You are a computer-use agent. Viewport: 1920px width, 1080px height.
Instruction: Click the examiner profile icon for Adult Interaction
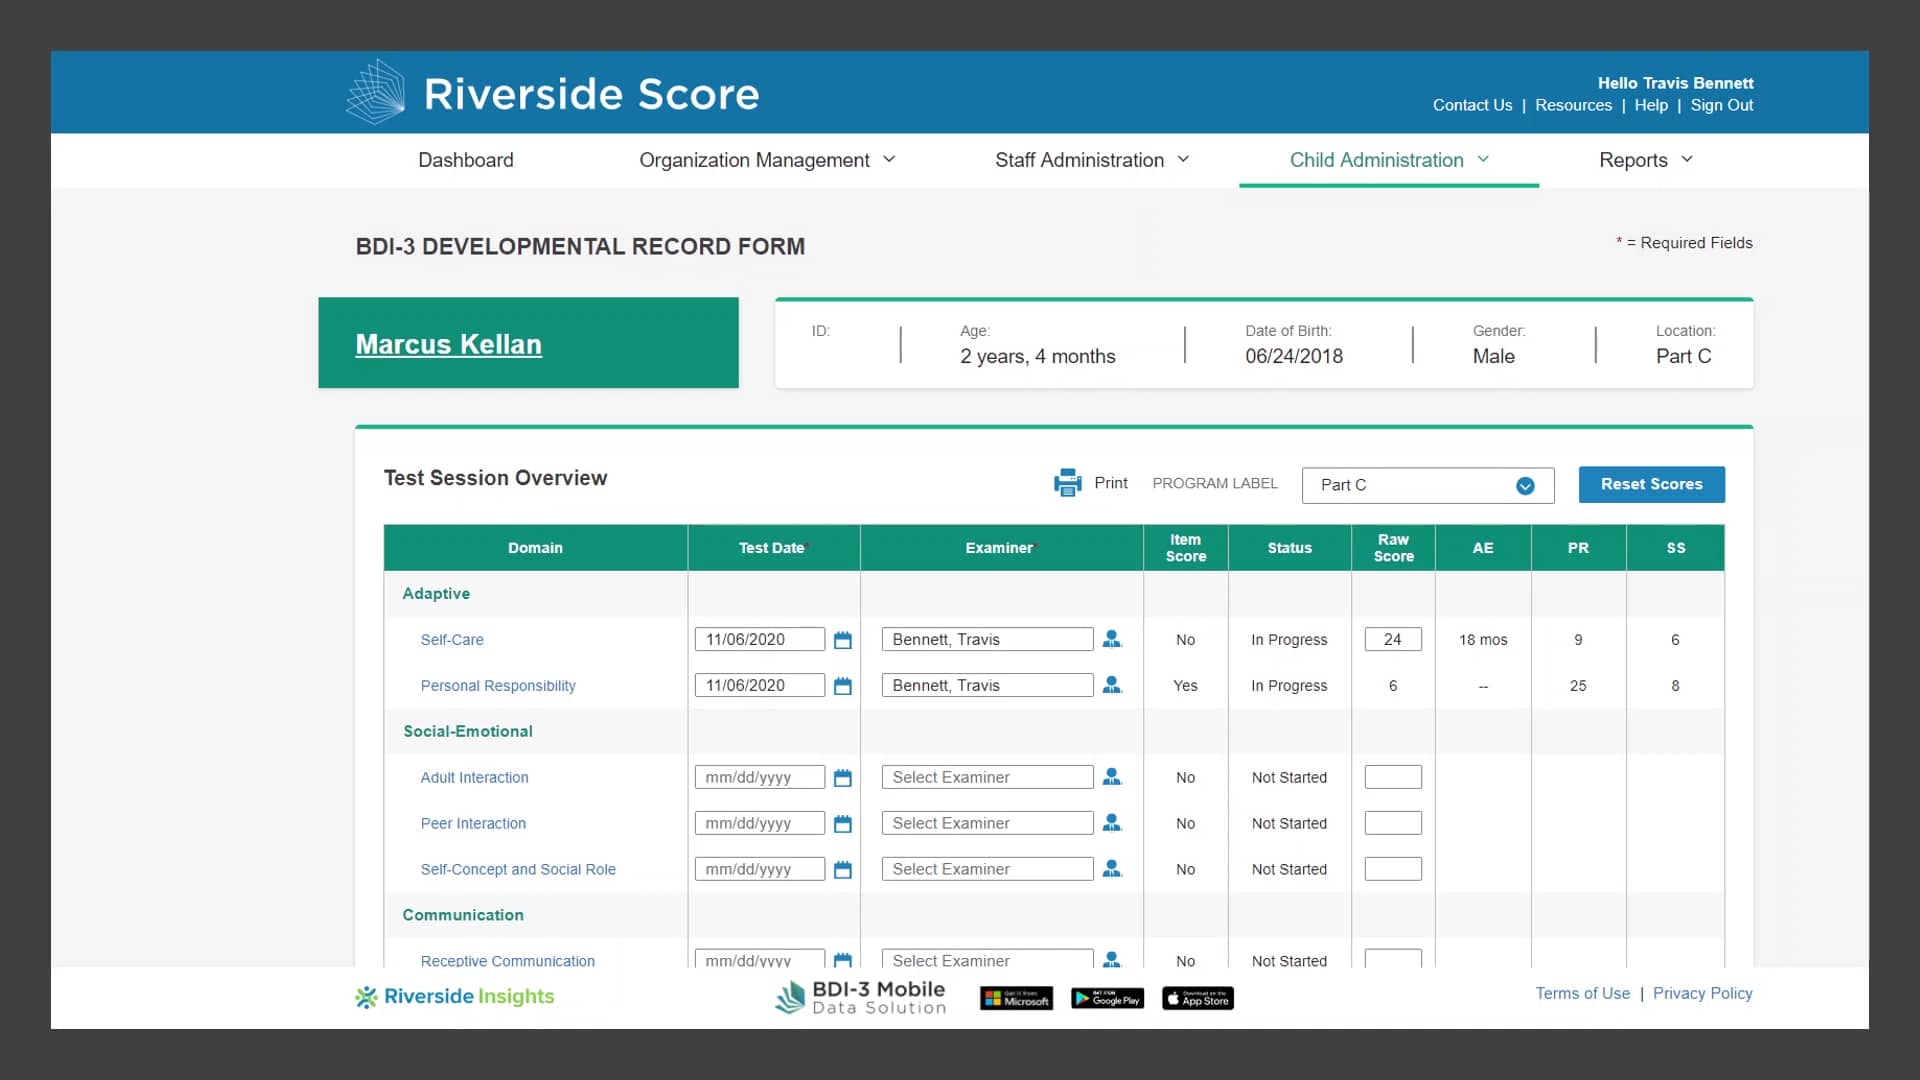point(1112,777)
